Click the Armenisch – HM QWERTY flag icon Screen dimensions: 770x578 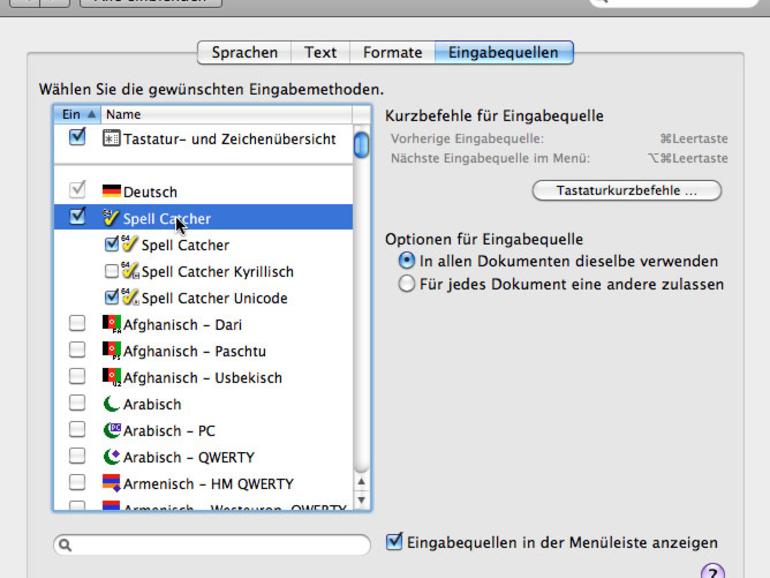(x=111, y=483)
